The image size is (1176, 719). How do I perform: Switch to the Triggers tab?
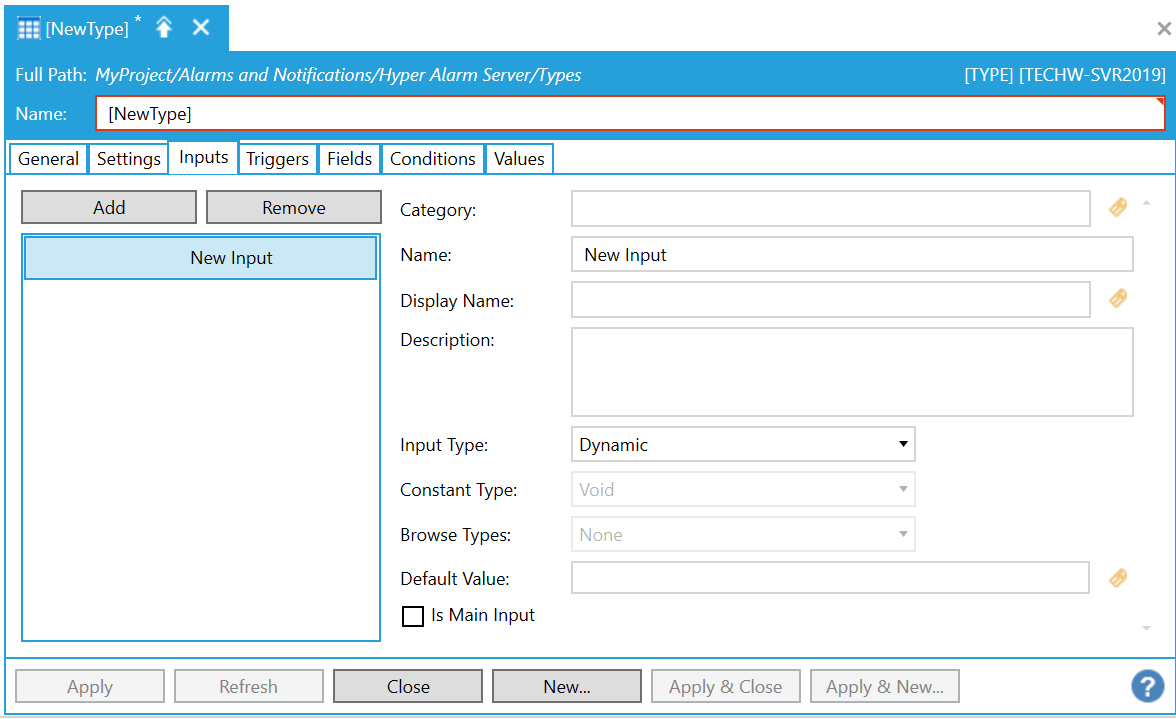[x=277, y=159]
